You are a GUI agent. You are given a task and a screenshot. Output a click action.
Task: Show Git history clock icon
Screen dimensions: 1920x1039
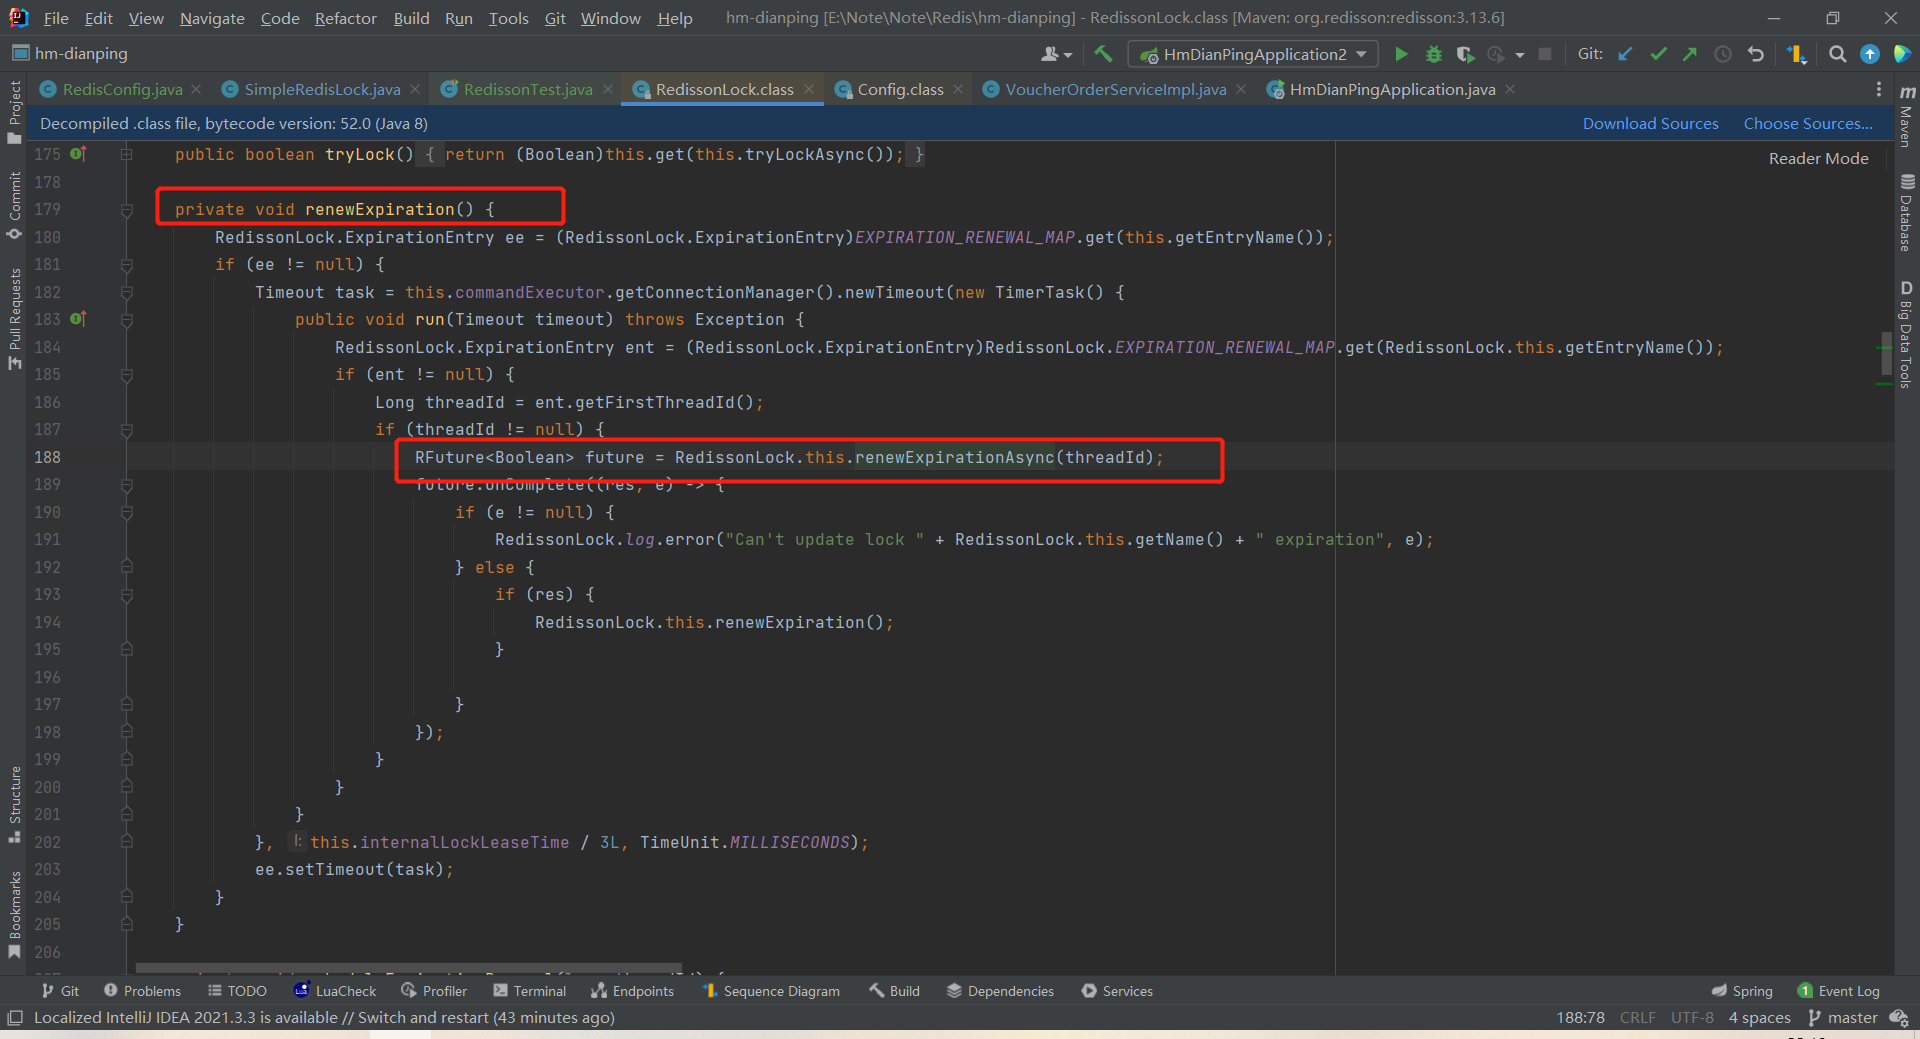click(x=1723, y=54)
